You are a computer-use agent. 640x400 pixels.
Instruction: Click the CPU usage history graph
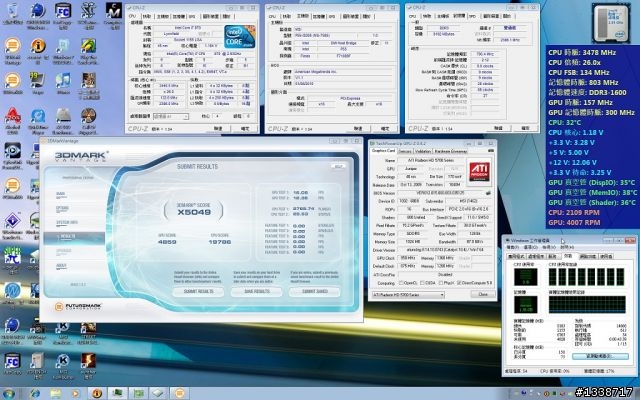(x=587, y=276)
